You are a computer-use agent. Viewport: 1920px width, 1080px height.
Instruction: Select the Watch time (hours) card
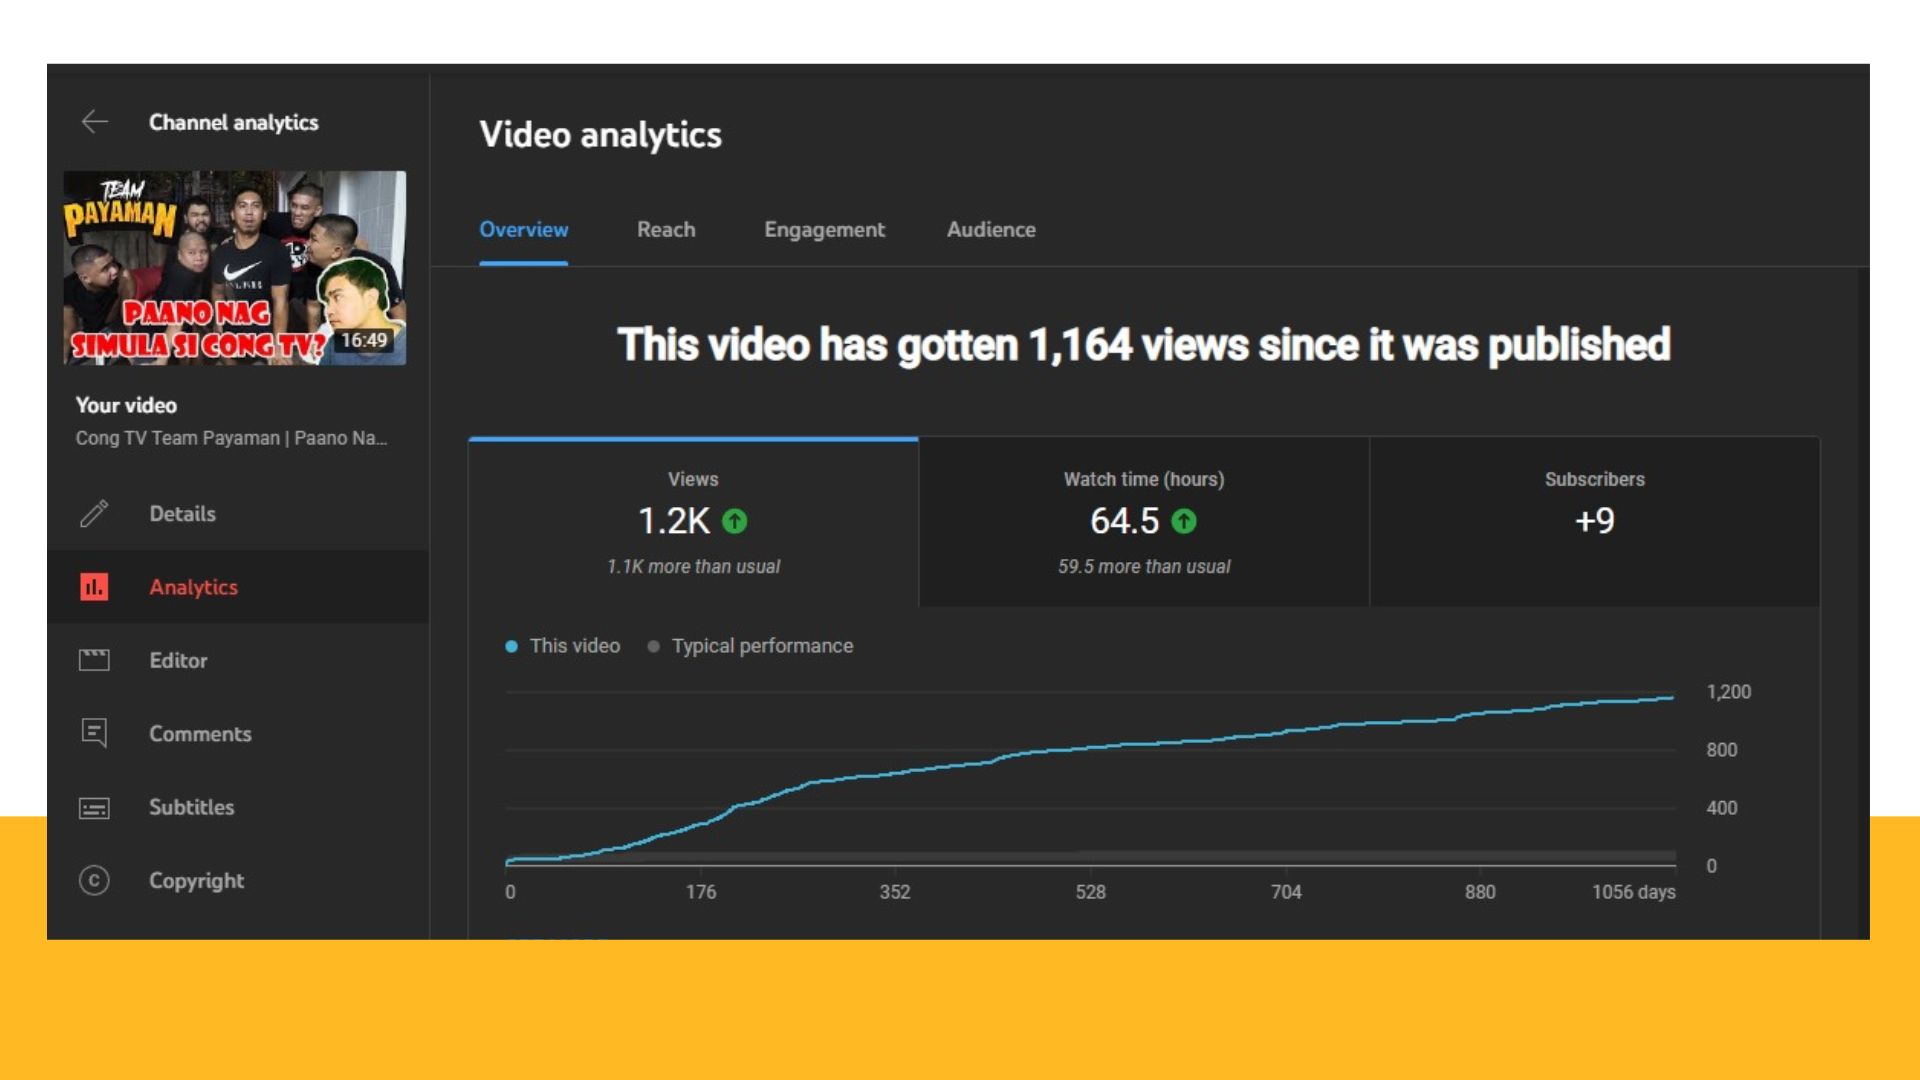[1144, 522]
